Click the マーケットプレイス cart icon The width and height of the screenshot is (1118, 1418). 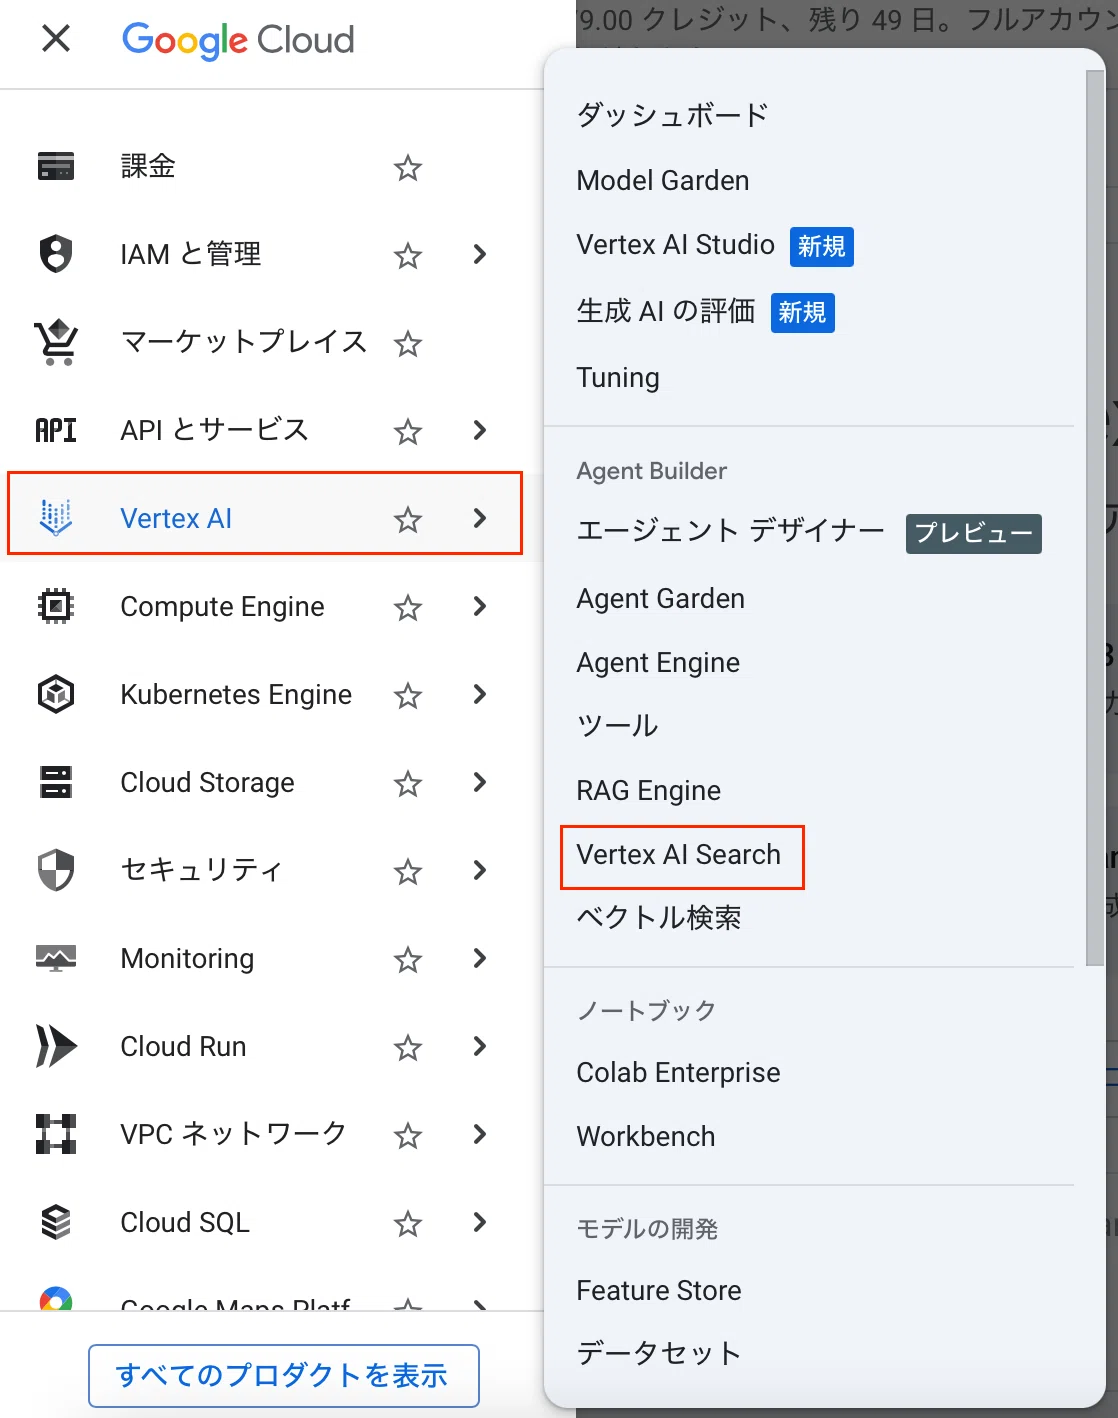(56, 342)
